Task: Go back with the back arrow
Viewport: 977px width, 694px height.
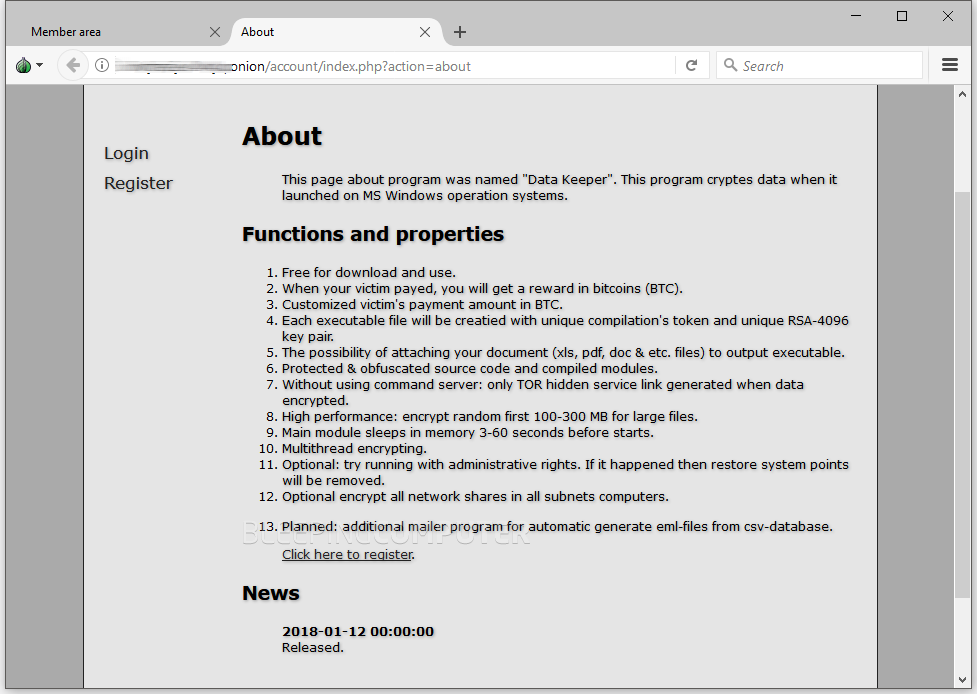Action: (x=73, y=65)
